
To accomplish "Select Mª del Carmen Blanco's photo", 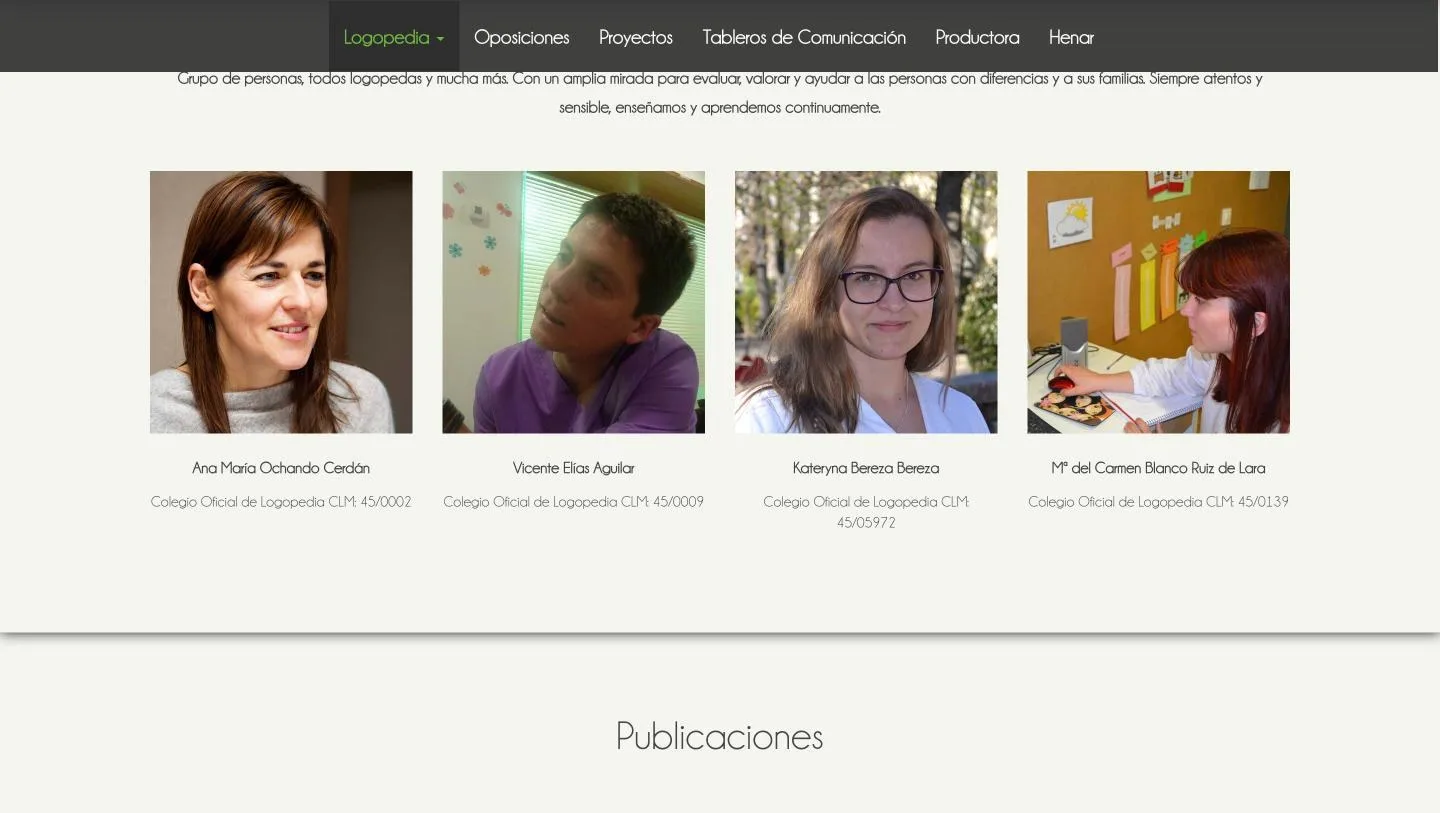I will [1158, 302].
